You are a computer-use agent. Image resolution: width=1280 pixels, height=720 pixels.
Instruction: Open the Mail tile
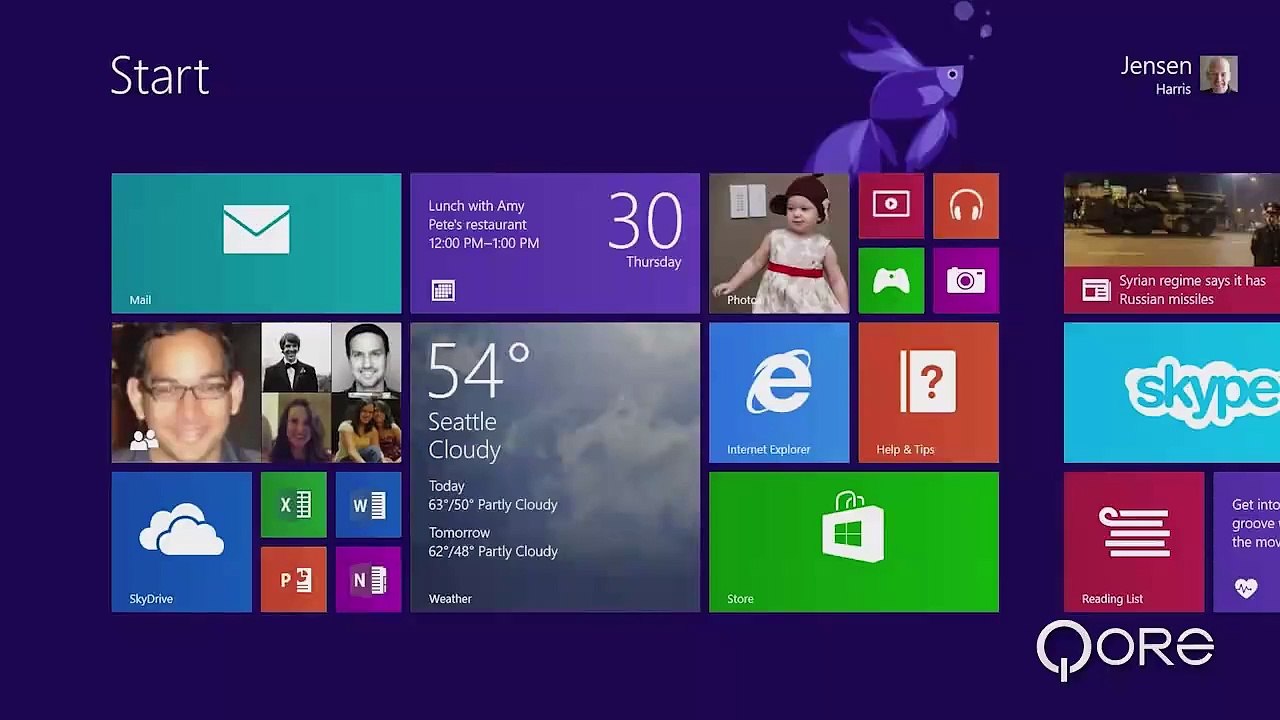pos(256,243)
